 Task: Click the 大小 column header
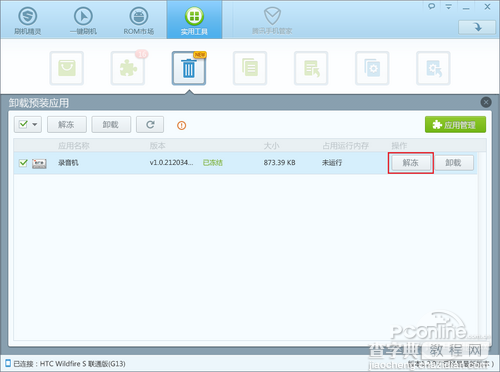point(271,146)
